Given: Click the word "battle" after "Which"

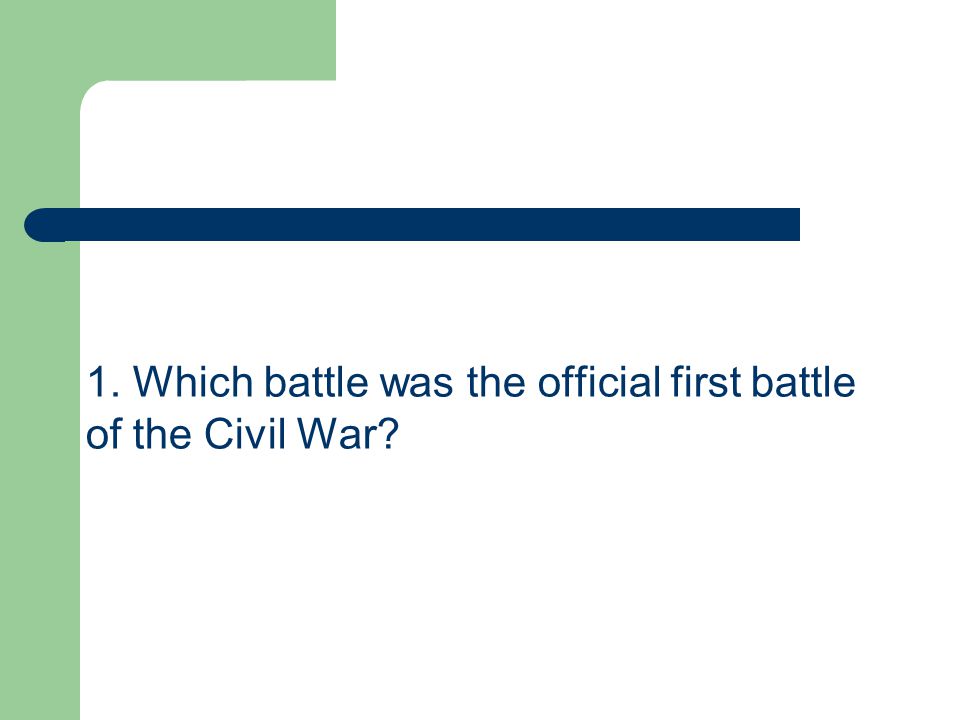Looking at the screenshot, I should [x=317, y=382].
